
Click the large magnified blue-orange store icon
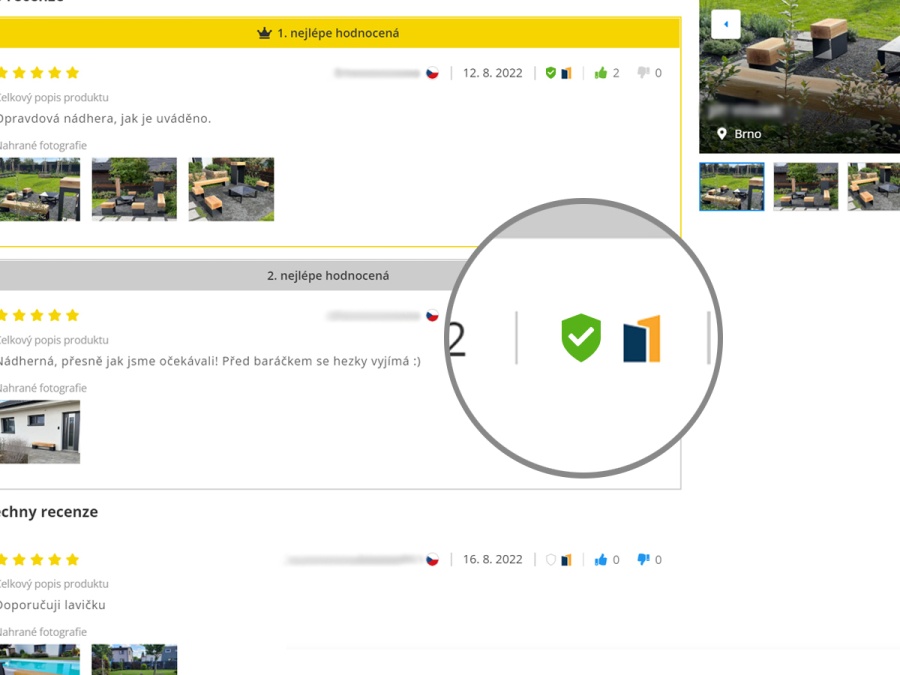click(641, 339)
